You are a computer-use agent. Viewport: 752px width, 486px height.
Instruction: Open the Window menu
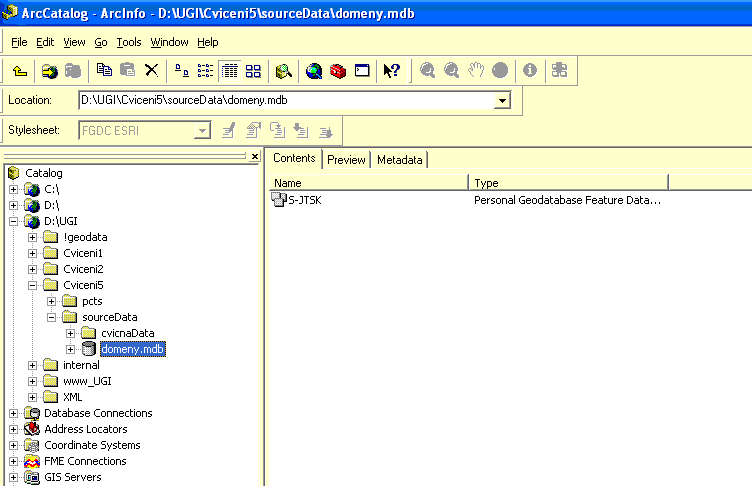point(169,42)
